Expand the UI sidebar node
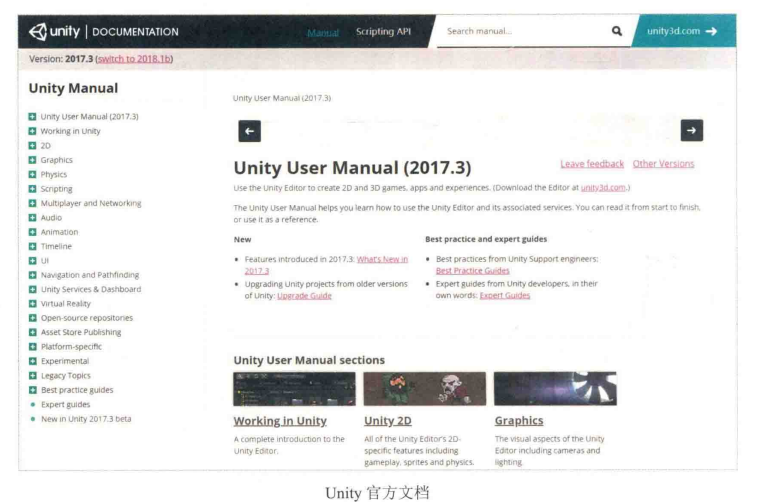The height and width of the screenshot is (502, 777). click(x=32, y=260)
